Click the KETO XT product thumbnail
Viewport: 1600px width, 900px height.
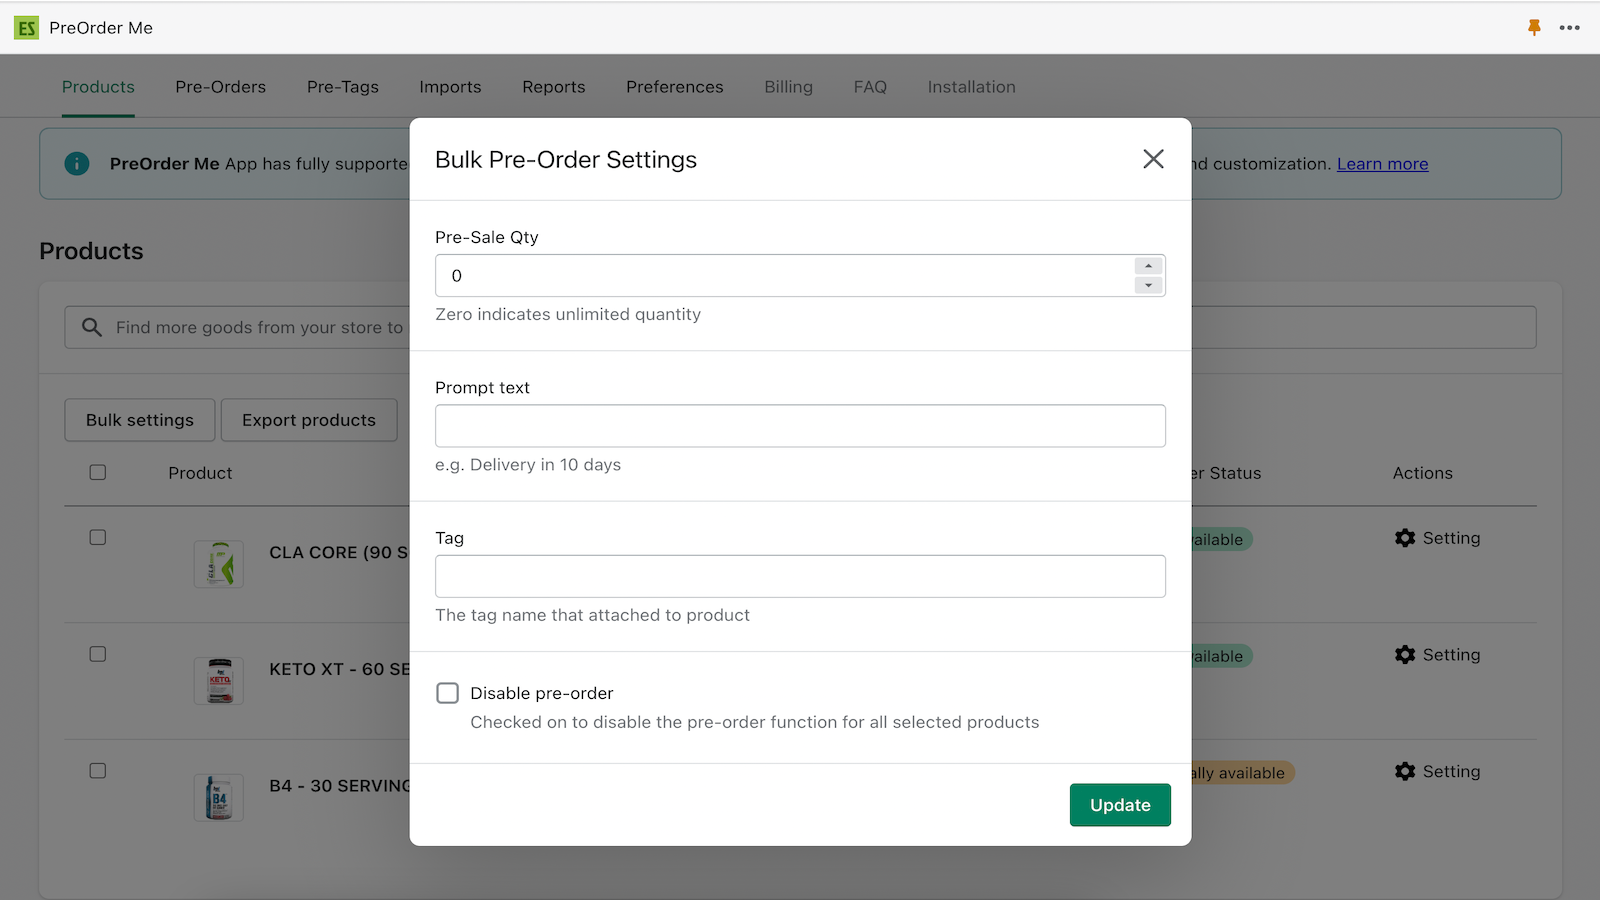pos(218,681)
